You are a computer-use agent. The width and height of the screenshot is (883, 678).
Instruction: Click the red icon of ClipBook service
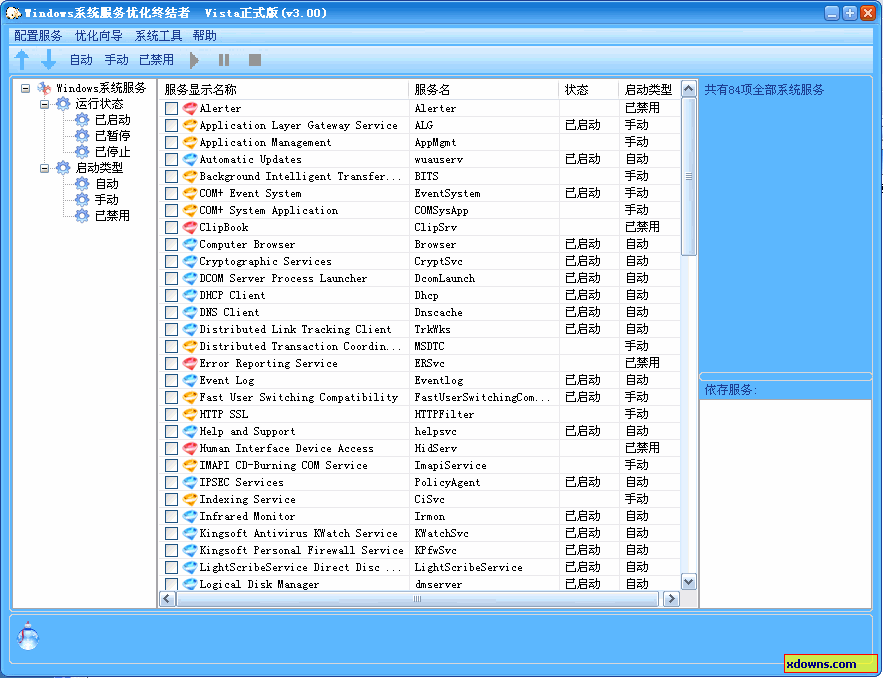190,227
